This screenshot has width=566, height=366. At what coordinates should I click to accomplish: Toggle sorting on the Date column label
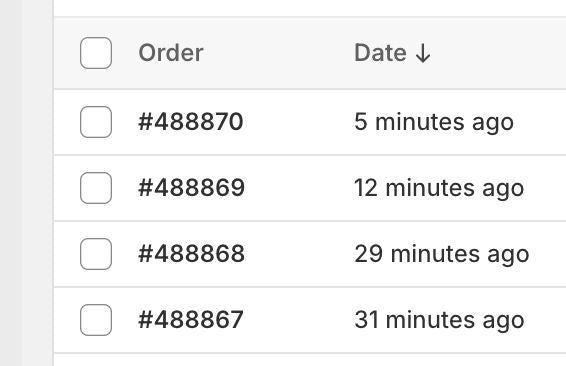click(380, 53)
